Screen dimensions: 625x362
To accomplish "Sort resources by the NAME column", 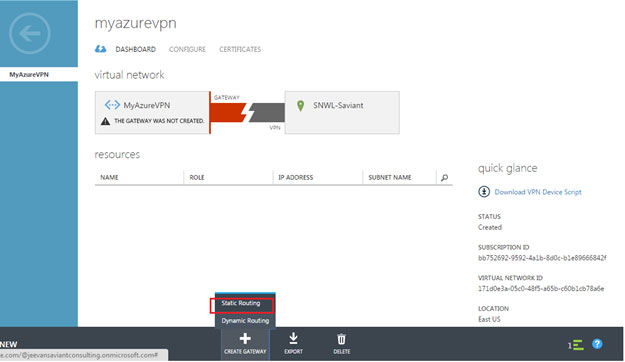I will click(109, 177).
